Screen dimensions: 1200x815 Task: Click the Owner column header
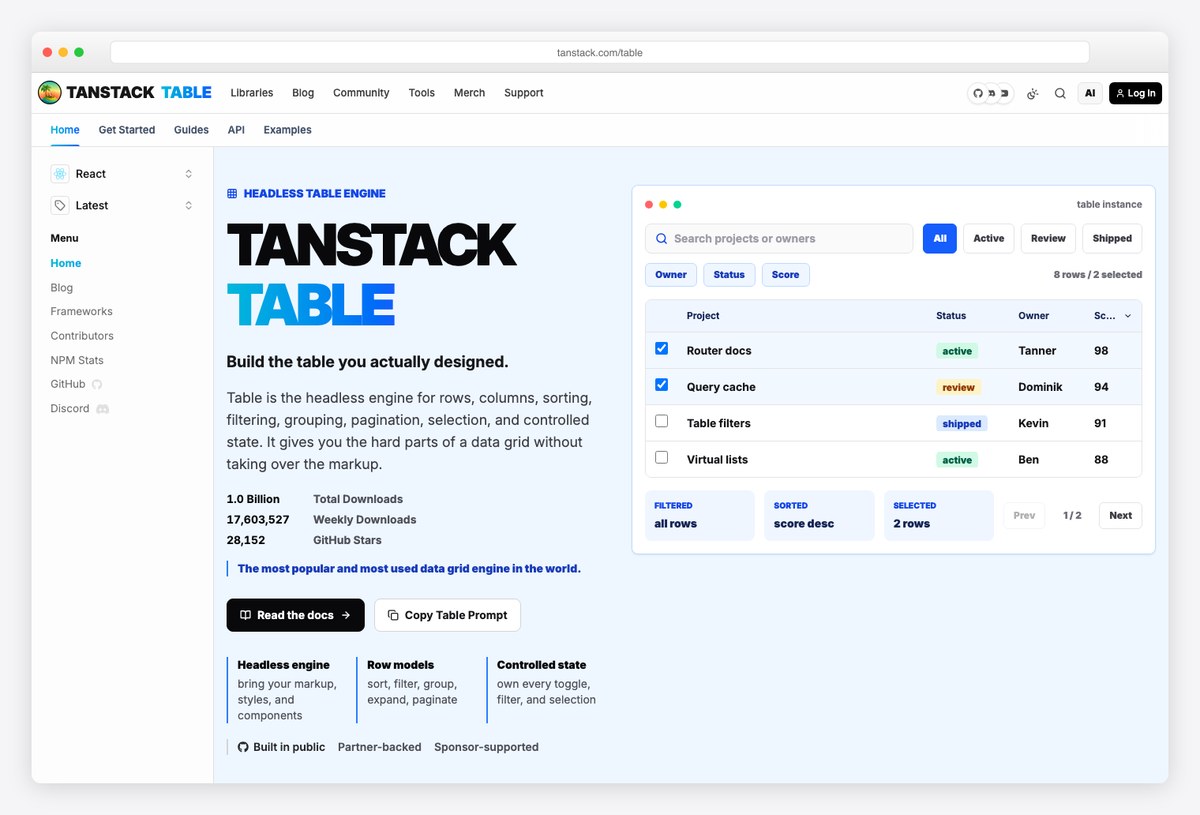pyautogui.click(x=1034, y=316)
